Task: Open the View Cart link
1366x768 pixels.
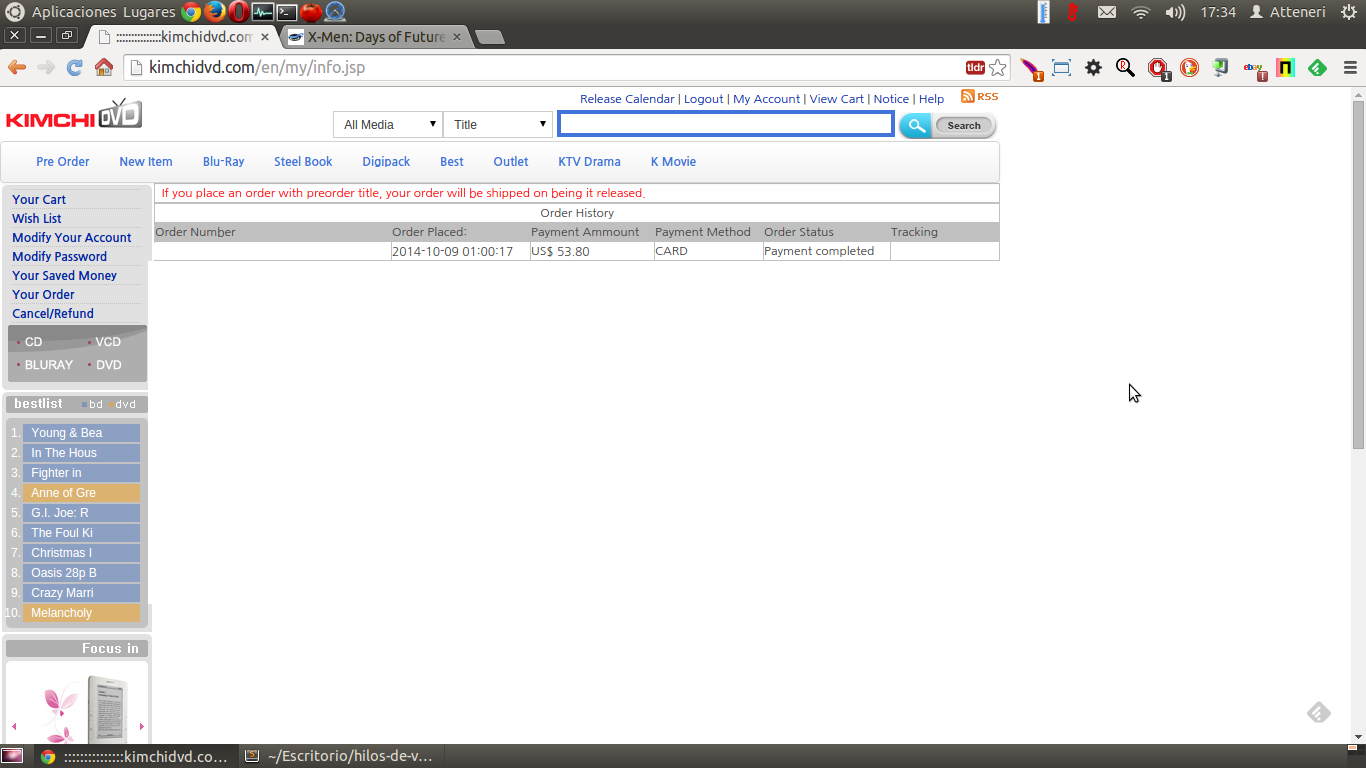Action: (x=837, y=99)
